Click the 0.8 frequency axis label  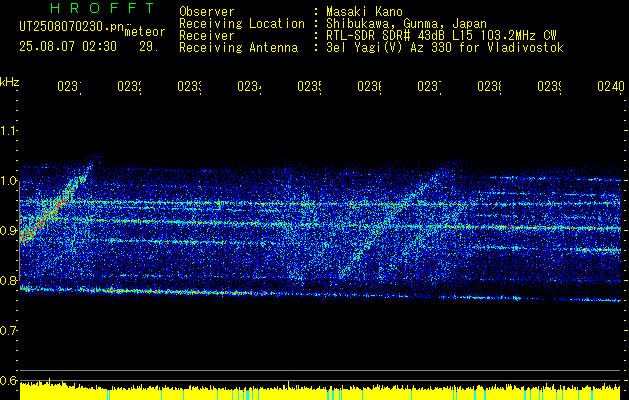tap(9, 280)
